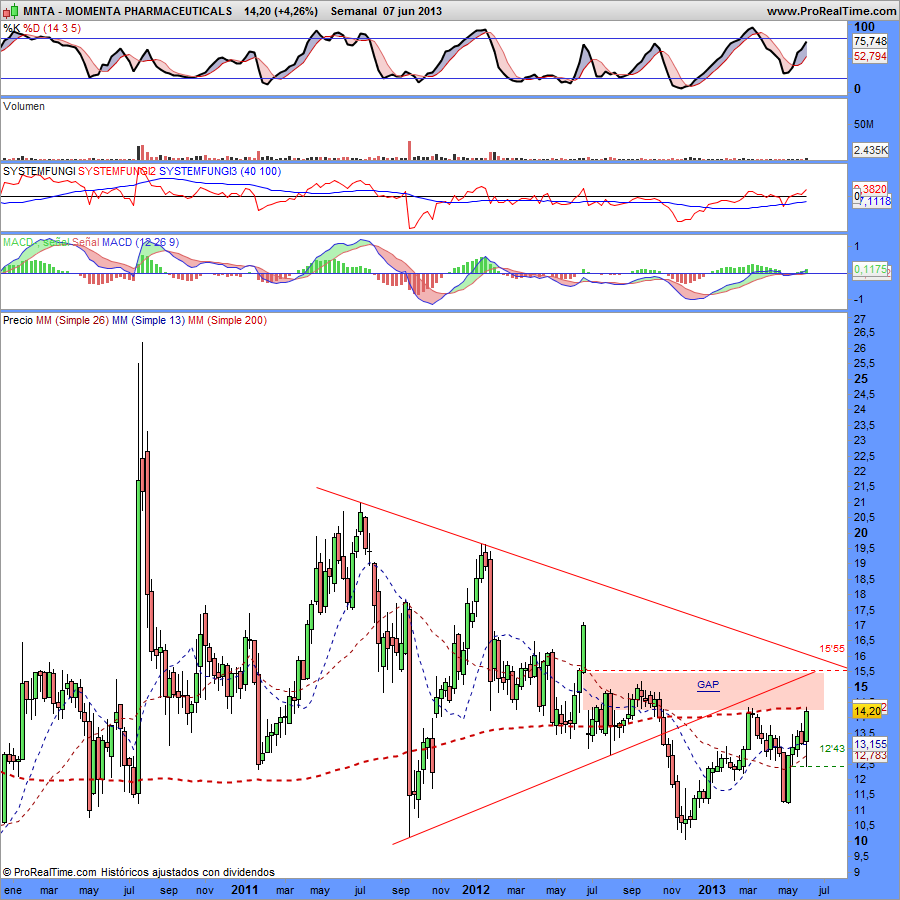Click the bold 15 price axis label
The image size is (900, 900).
click(861, 687)
